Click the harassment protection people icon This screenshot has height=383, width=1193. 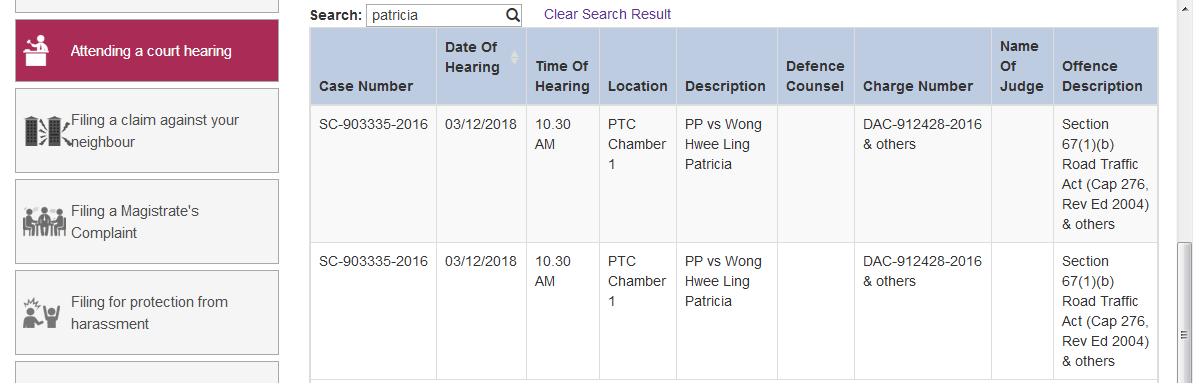click(x=41, y=313)
